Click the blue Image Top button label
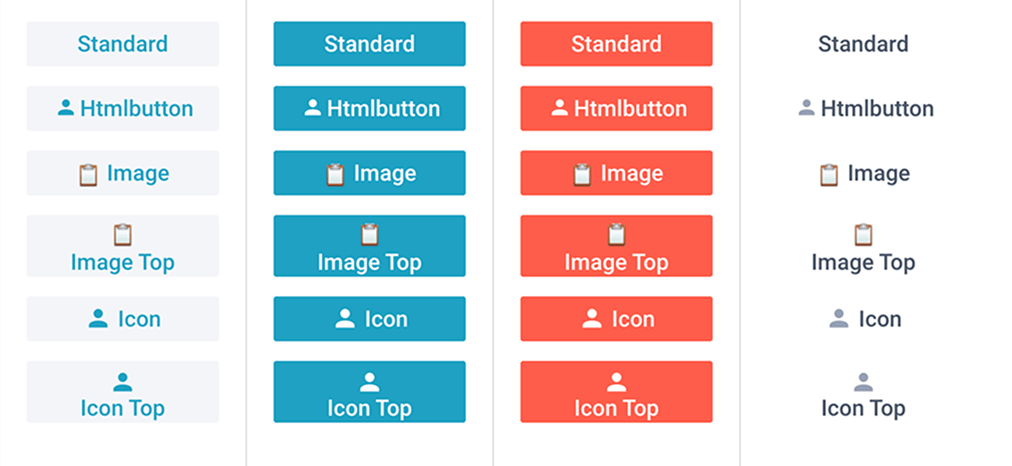Image resolution: width=1012 pixels, height=466 pixels. click(x=369, y=262)
